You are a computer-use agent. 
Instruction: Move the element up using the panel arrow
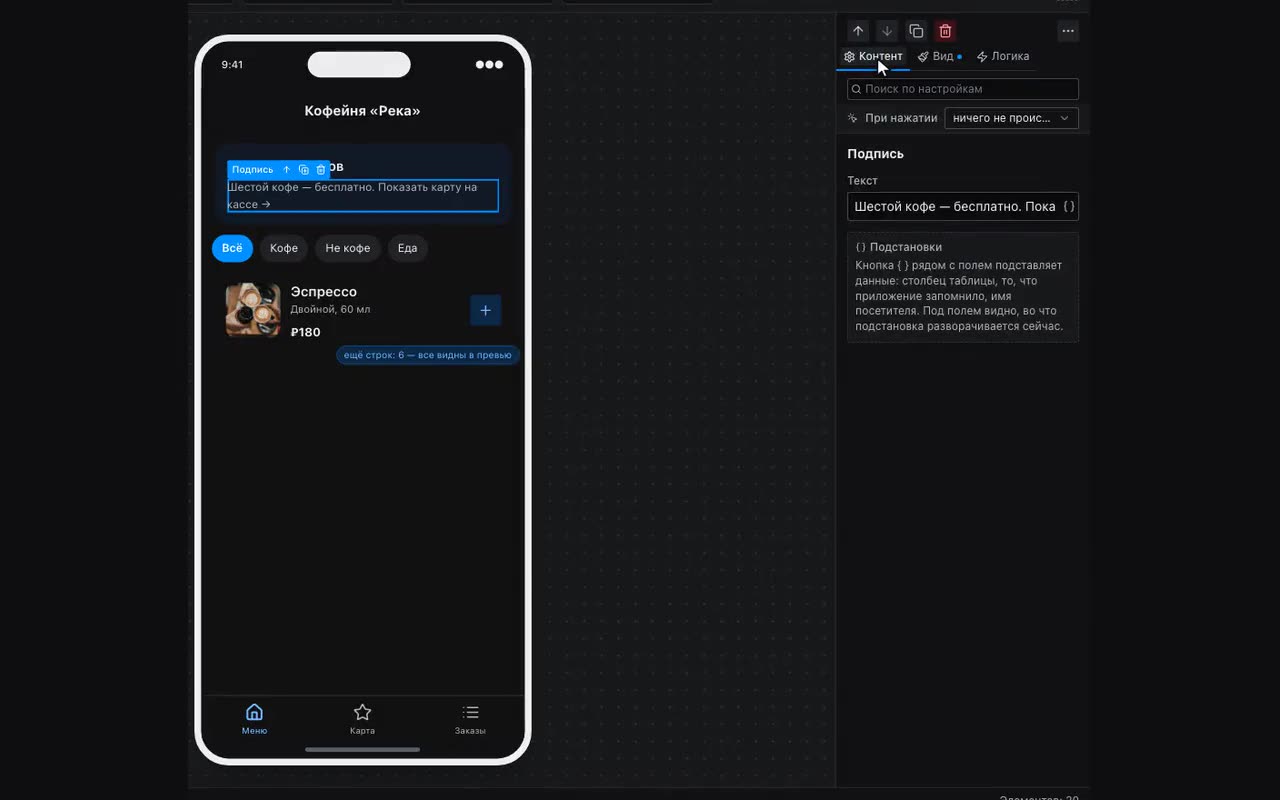(858, 31)
